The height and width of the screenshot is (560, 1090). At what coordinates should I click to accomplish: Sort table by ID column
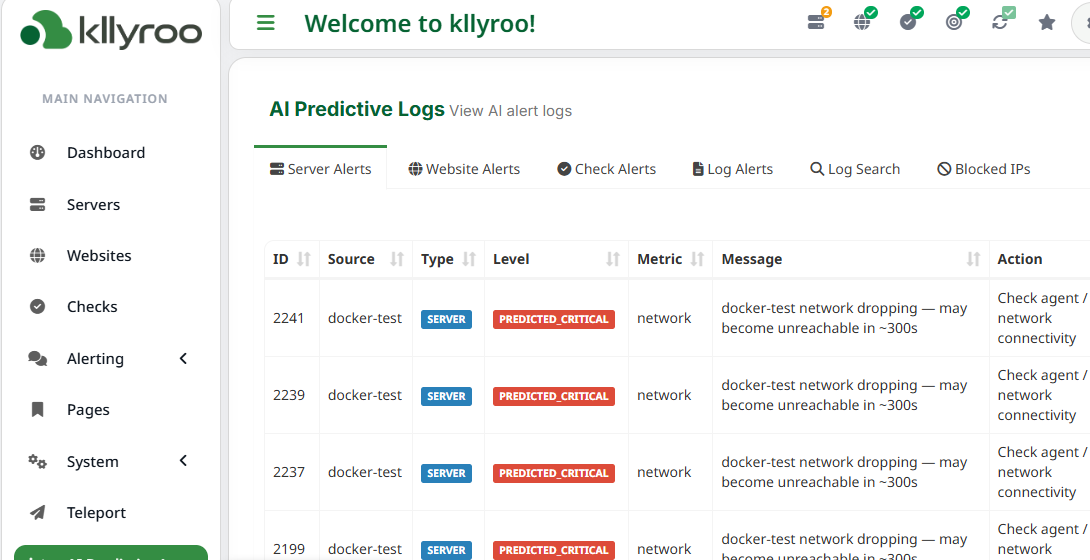(292, 259)
